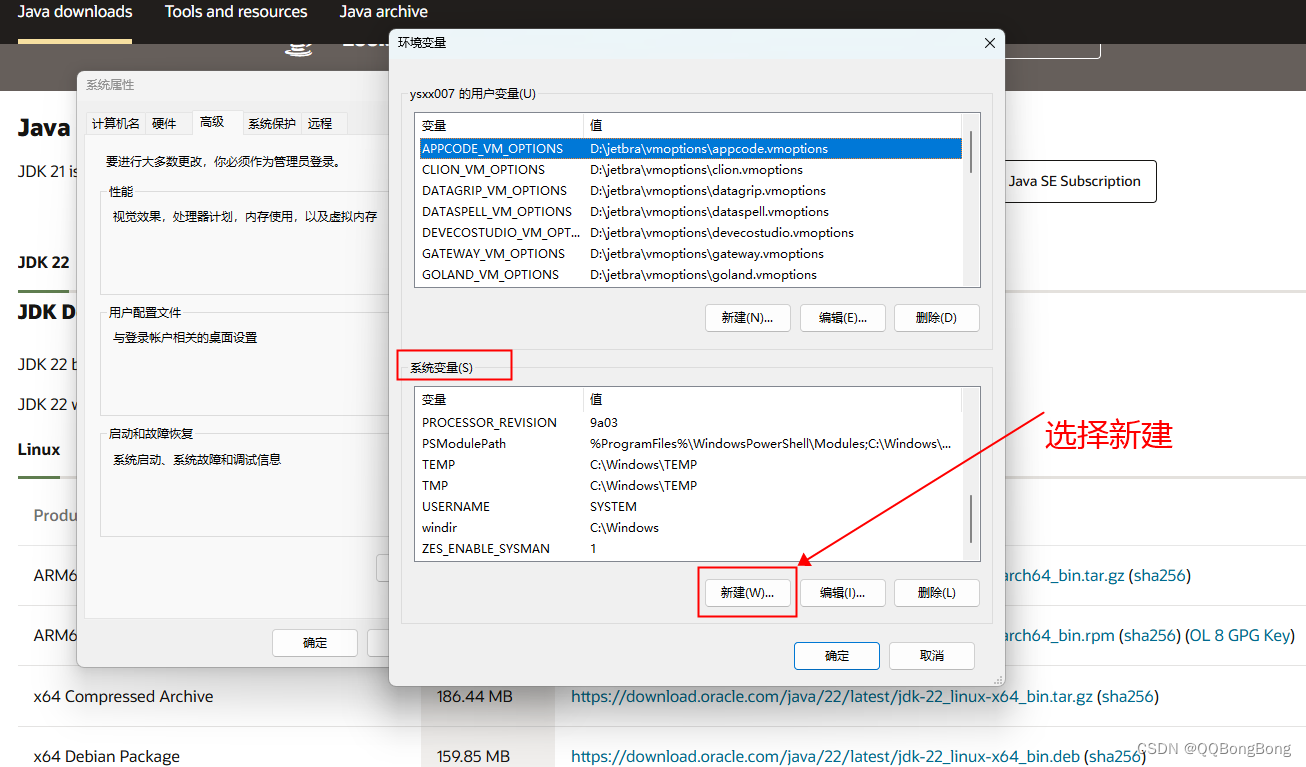Open sha256 link for x64 deb package
The image size is (1306, 767).
click(1114, 756)
